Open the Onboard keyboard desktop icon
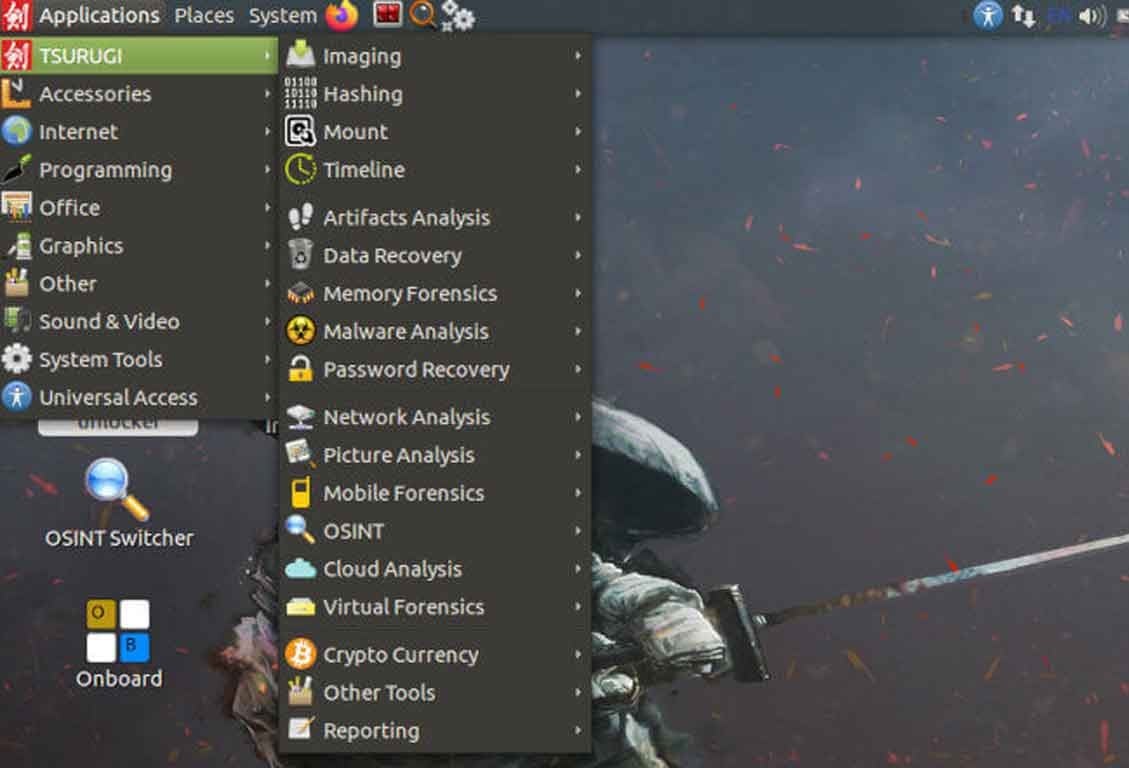 118,631
